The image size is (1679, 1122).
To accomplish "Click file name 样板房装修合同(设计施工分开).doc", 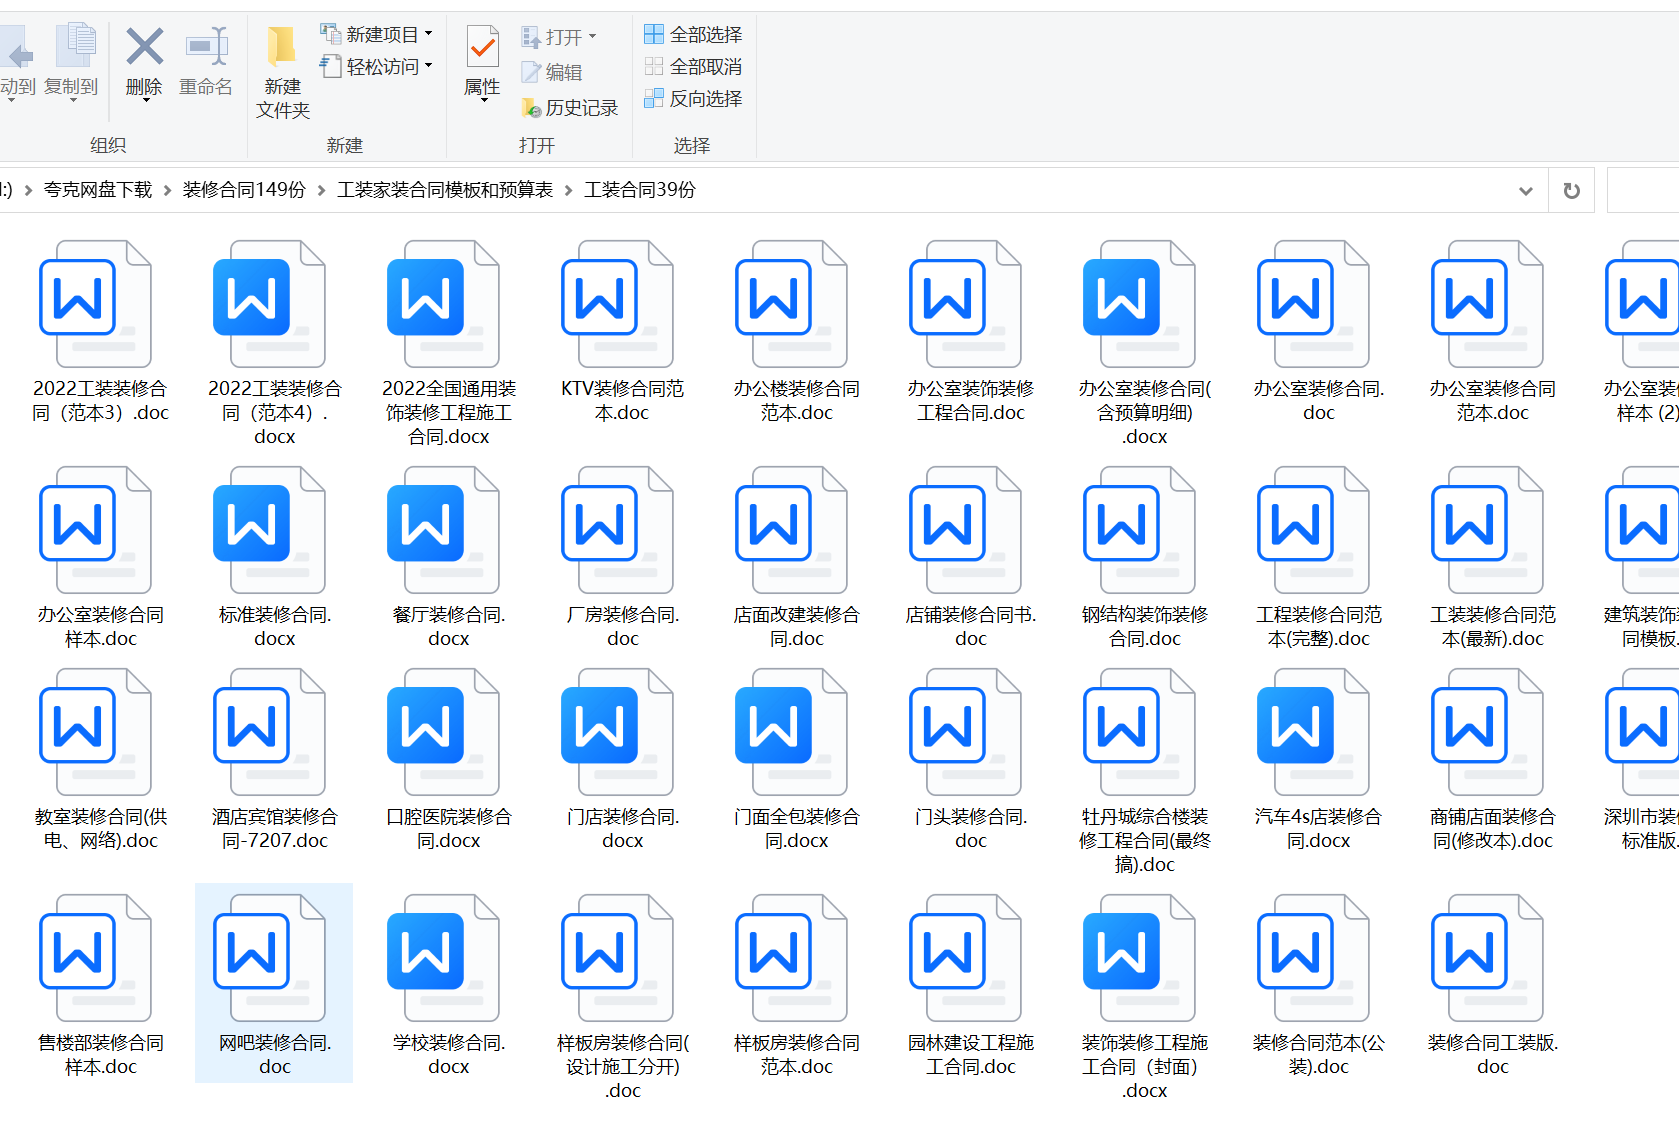I will pos(623,1067).
